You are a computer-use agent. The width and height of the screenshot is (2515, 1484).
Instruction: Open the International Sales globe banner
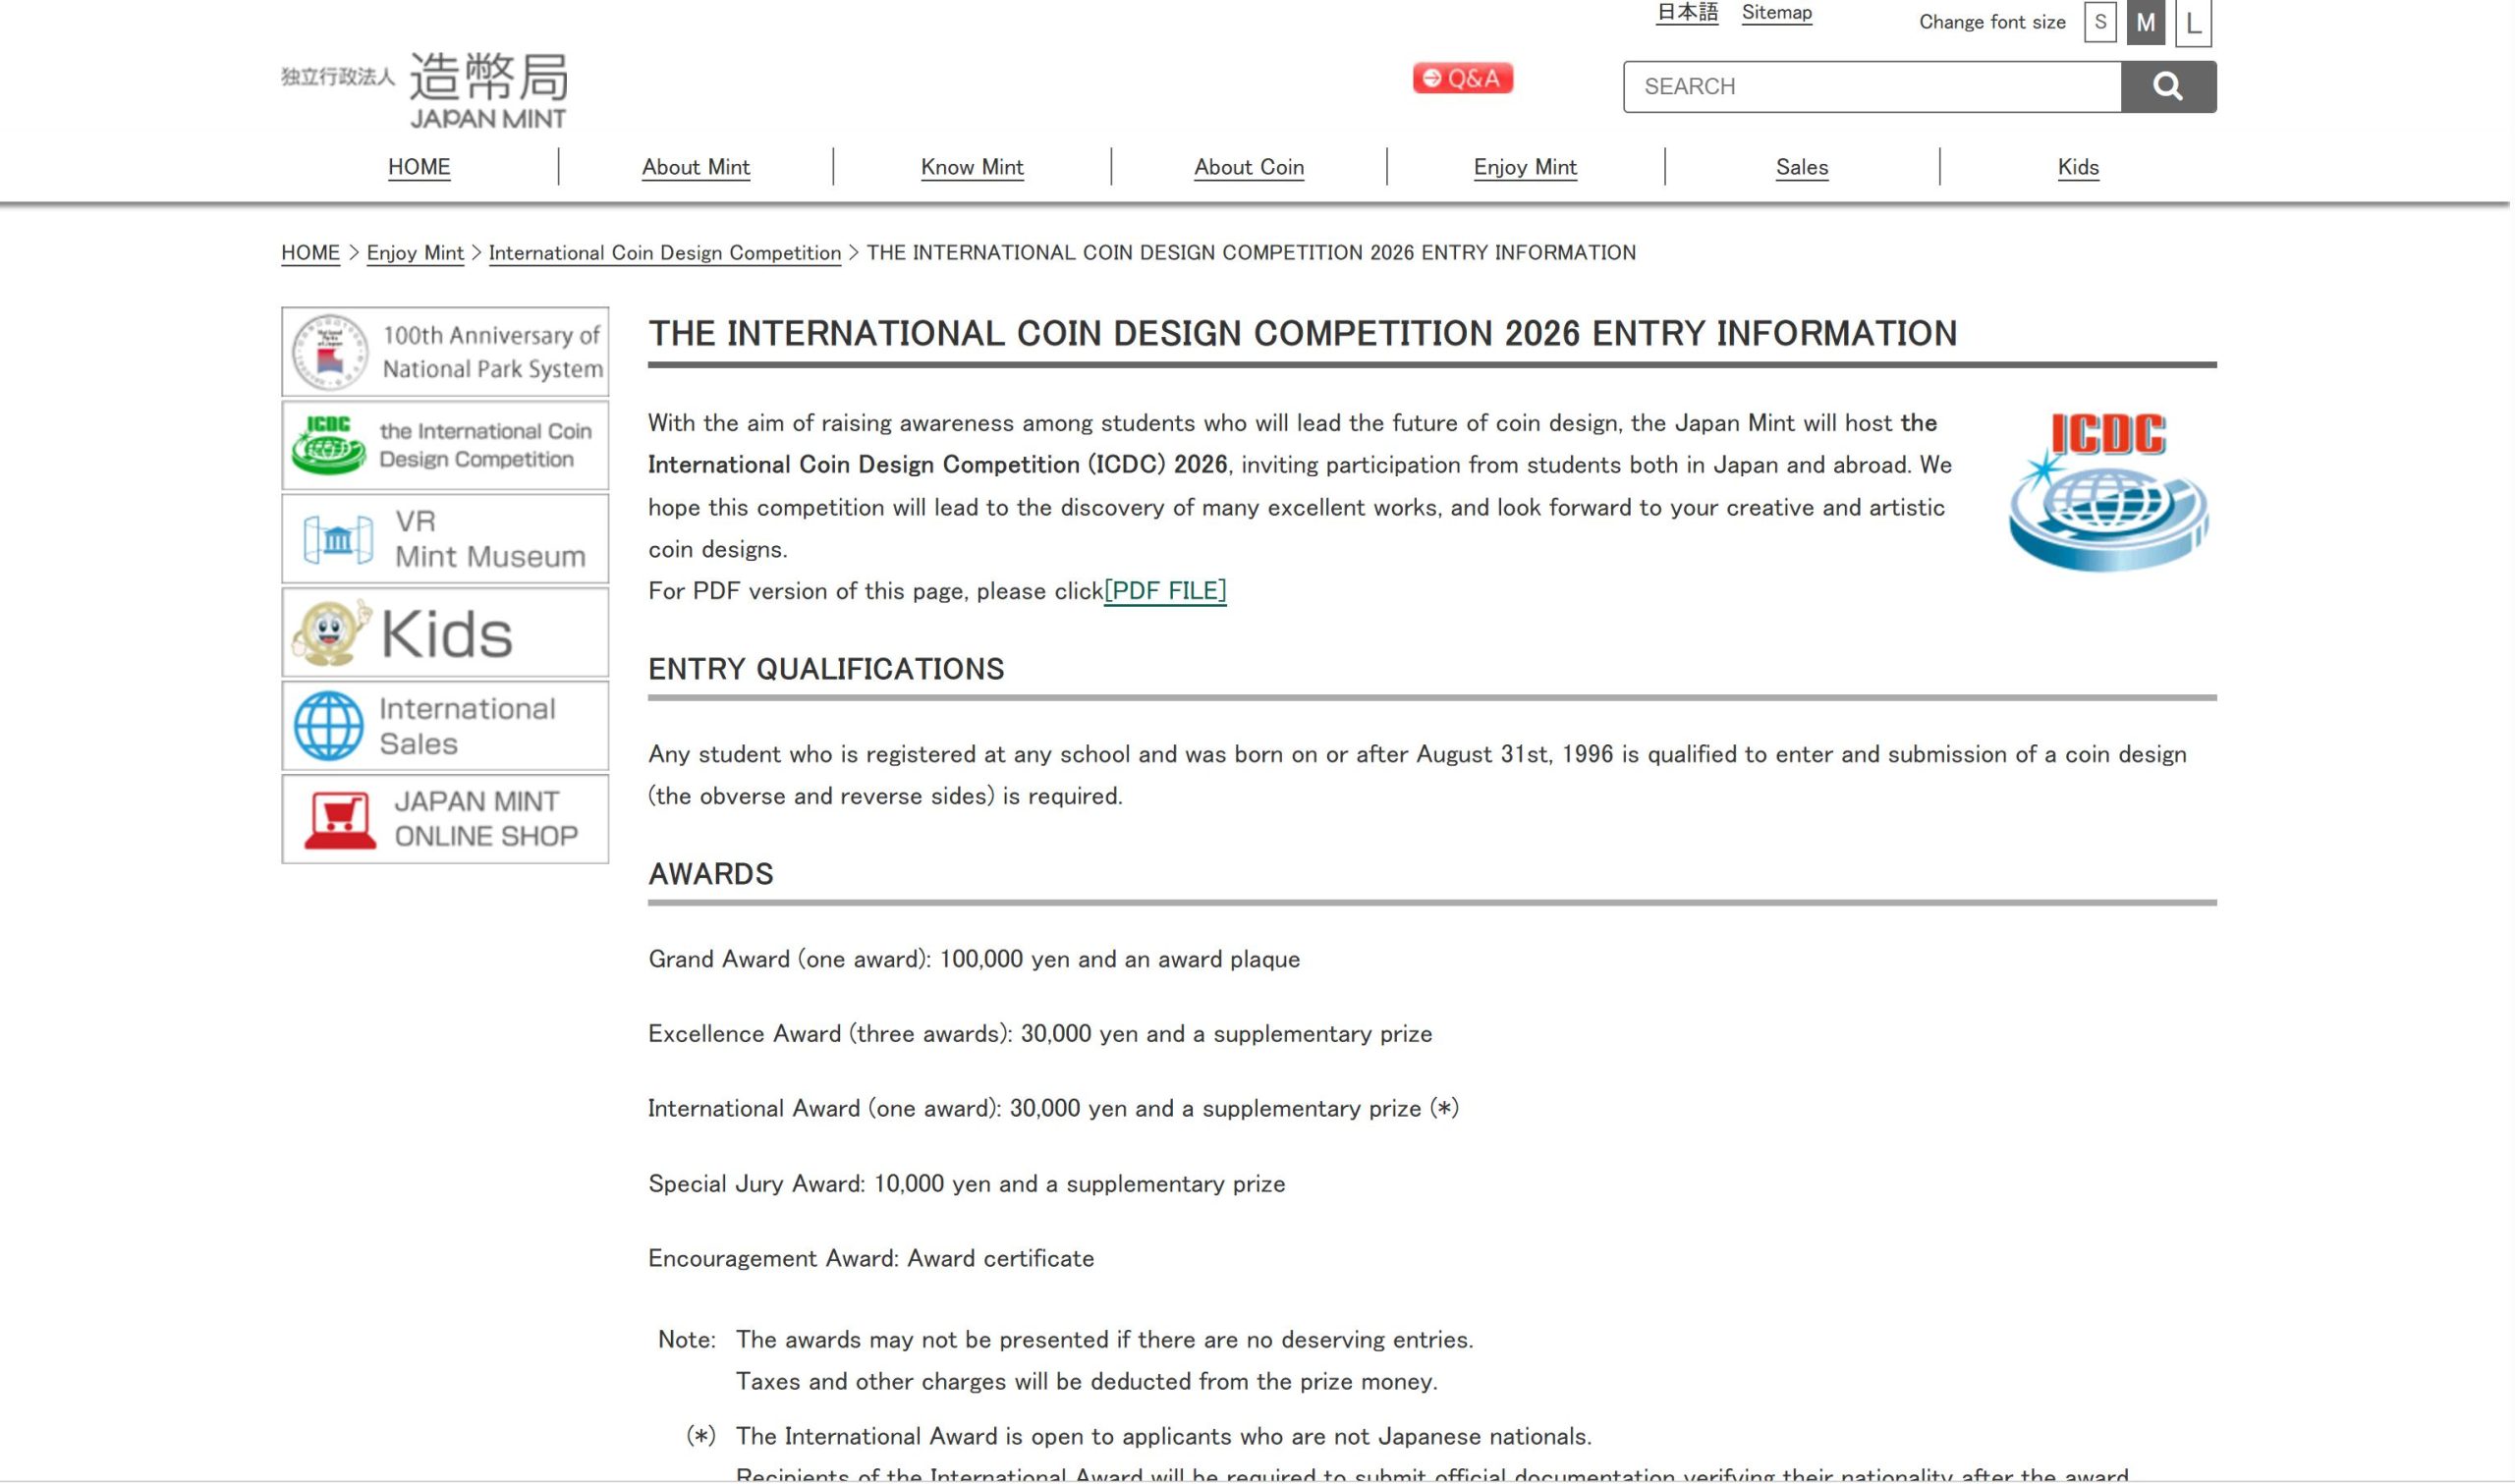pos(445,726)
